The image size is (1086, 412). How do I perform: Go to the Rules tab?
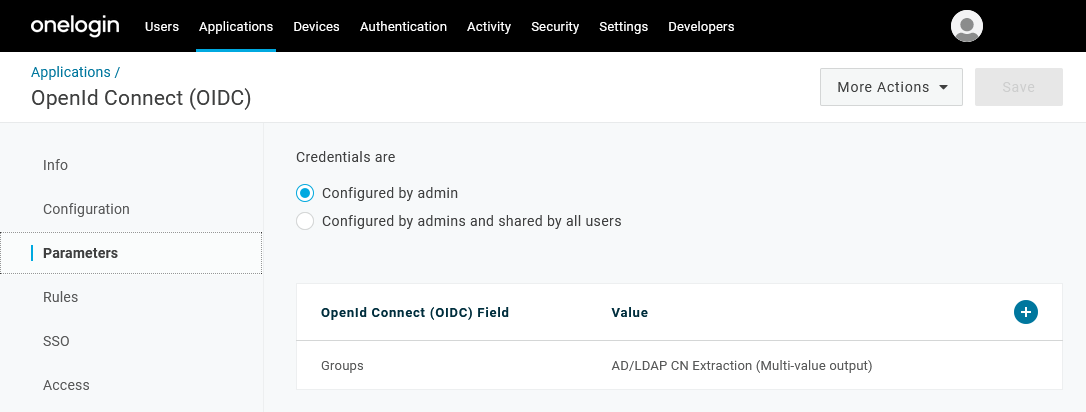60,297
